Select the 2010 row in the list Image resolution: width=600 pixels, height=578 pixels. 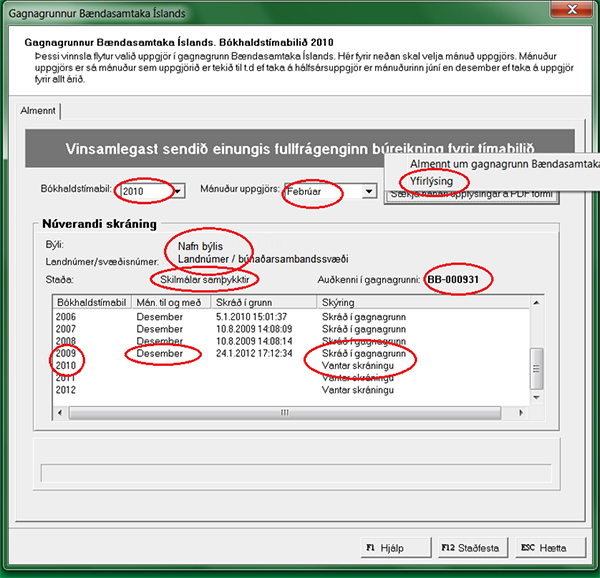(x=291, y=365)
